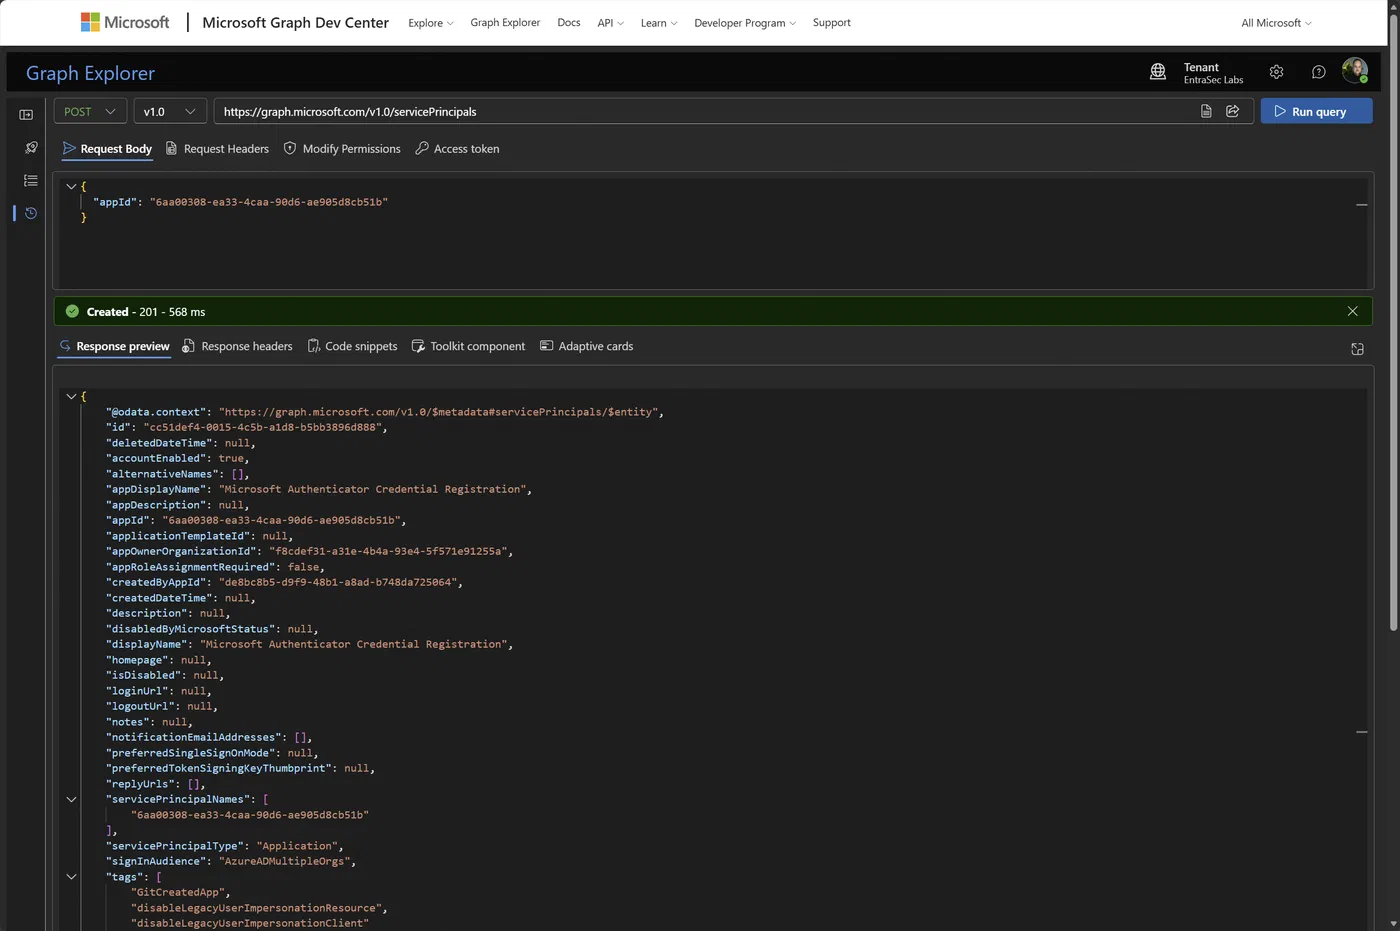
Task: Expand the response area to full screen
Action: 1357,349
